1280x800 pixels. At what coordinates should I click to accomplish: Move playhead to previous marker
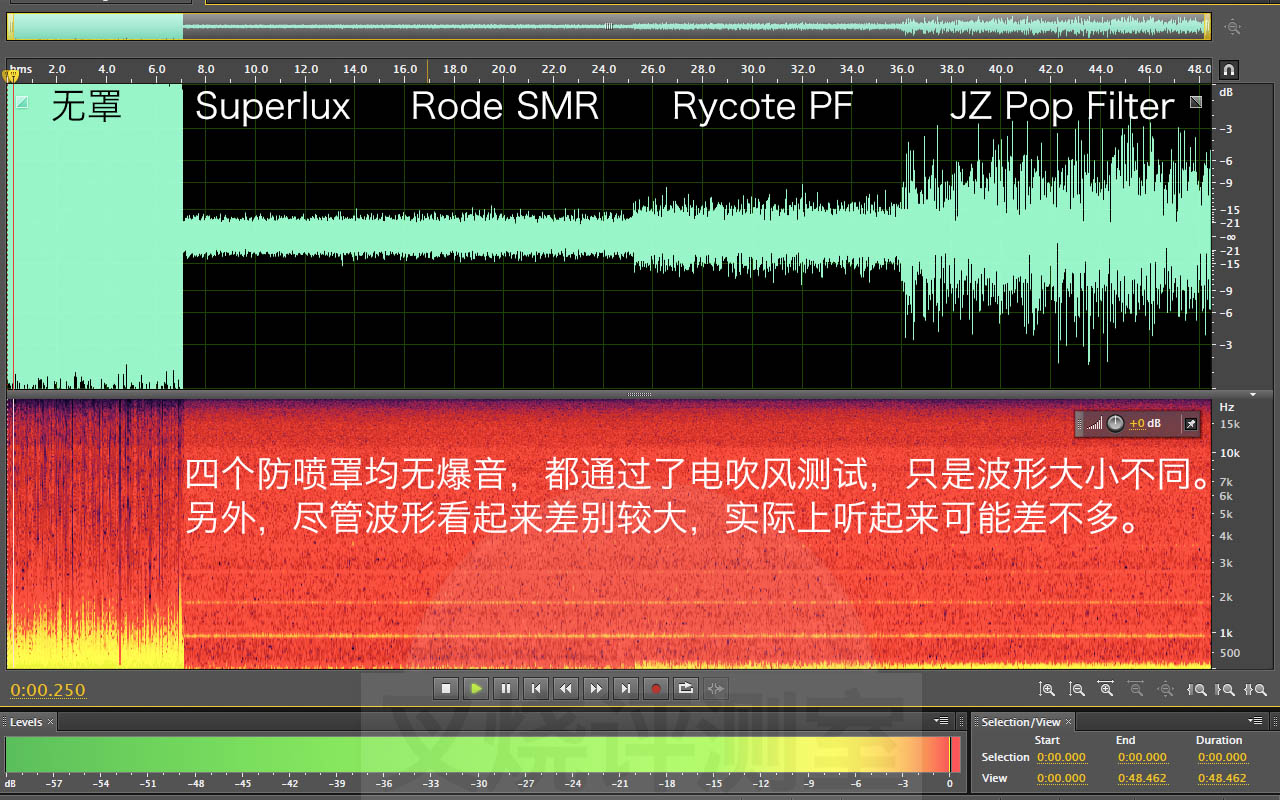click(536, 688)
